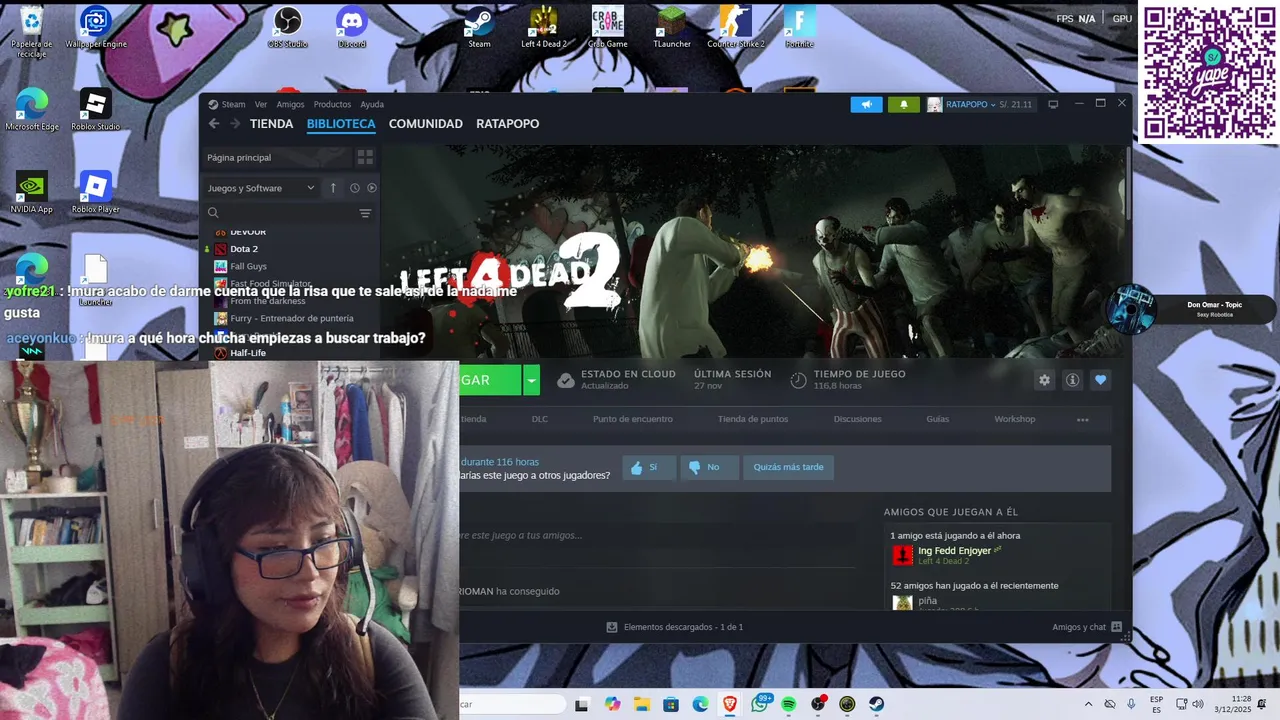The width and height of the screenshot is (1280, 720).
Task: Open Workshop link
Action: (x=1014, y=419)
